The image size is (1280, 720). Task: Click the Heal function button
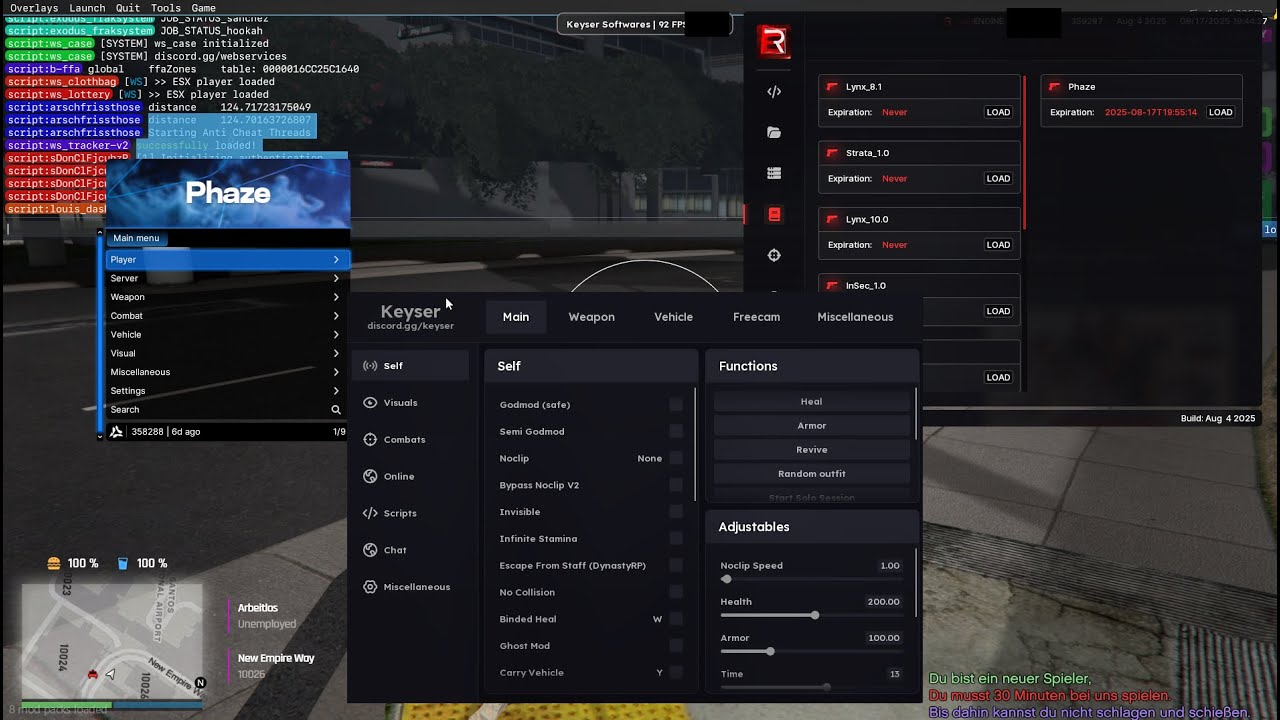click(x=812, y=402)
